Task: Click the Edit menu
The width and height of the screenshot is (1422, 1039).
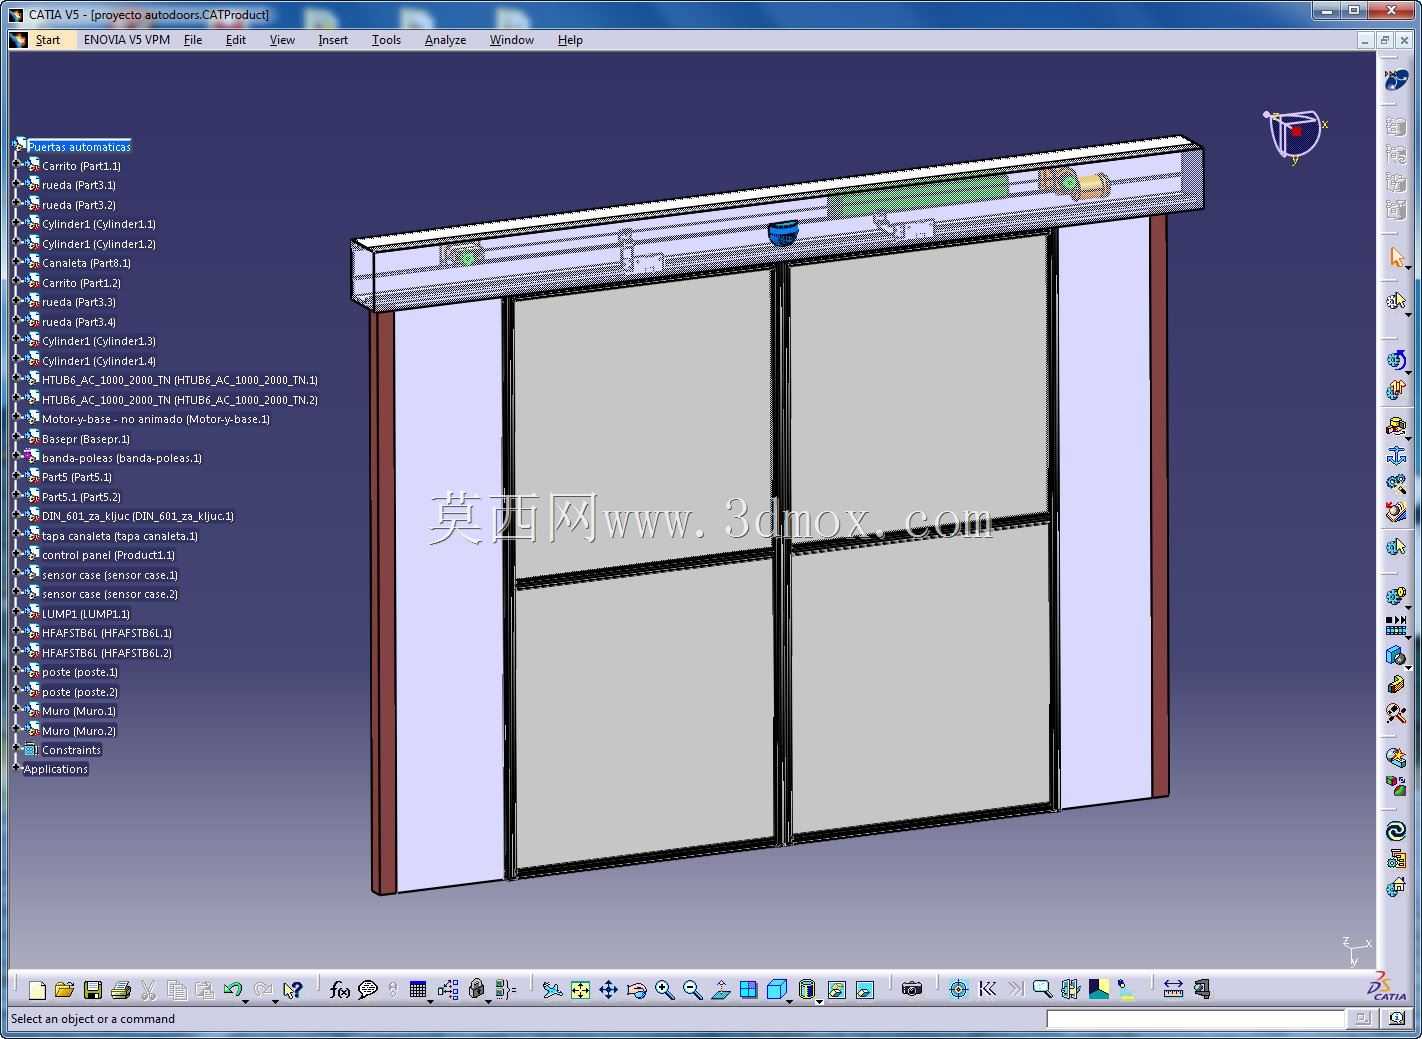Action: coord(236,40)
